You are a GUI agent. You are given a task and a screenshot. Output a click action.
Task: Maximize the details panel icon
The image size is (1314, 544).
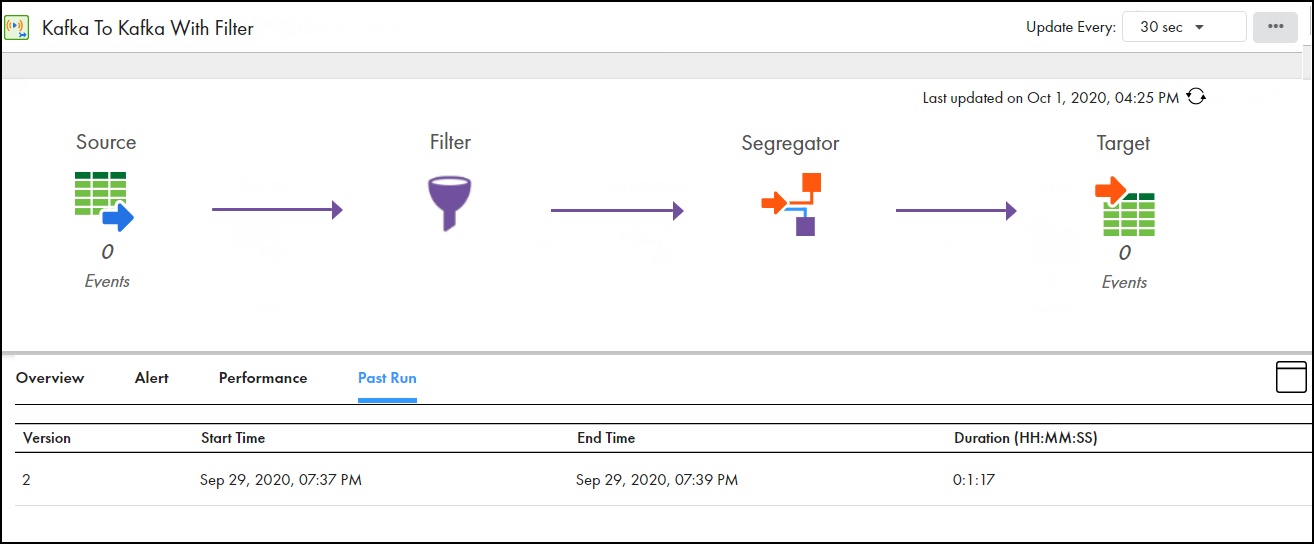pos(1291,377)
